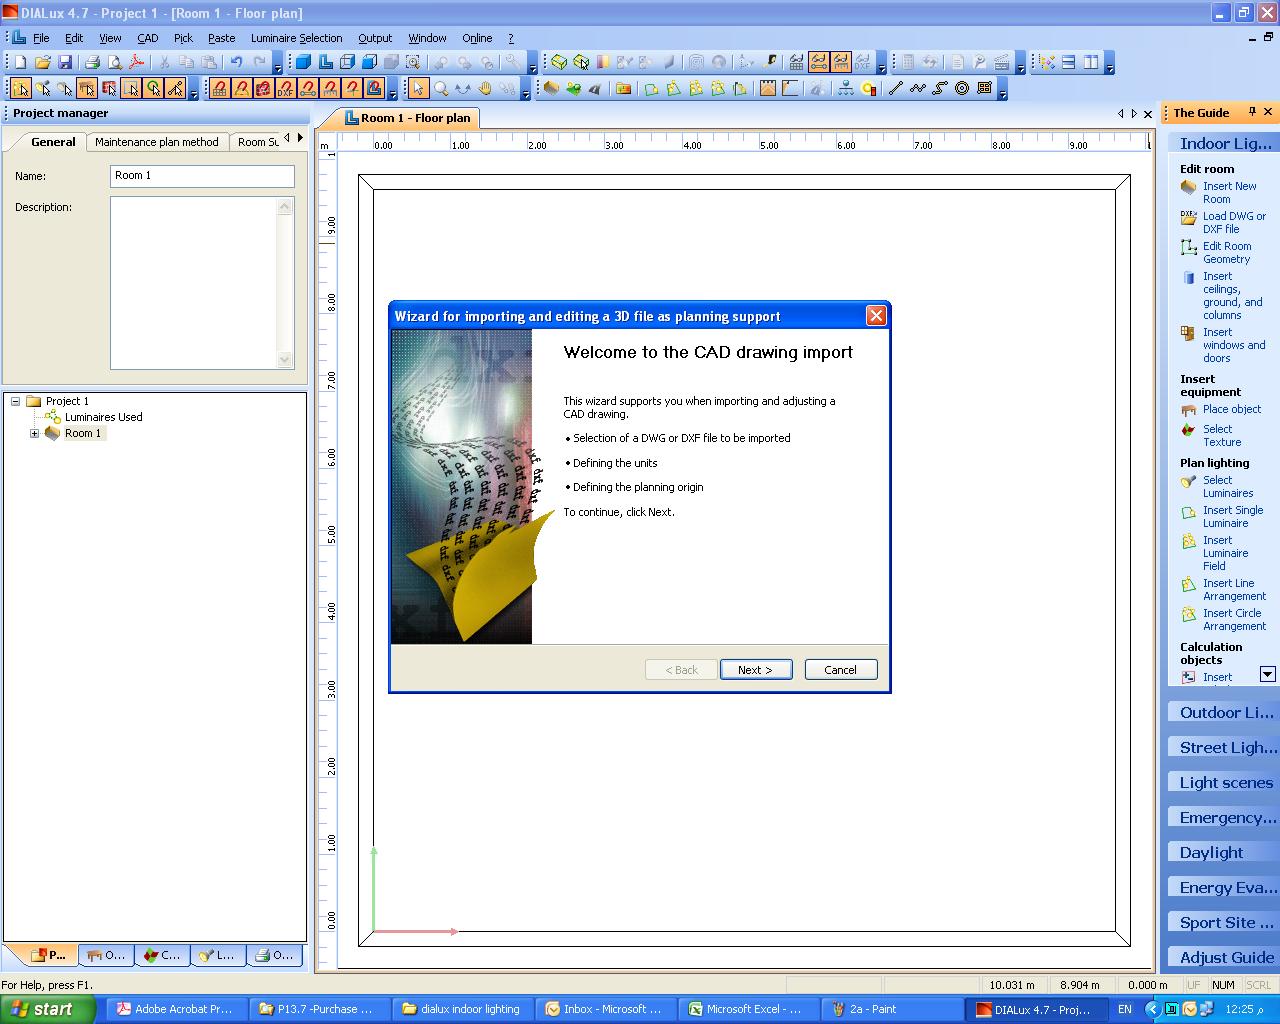Click the Start calculation icon

(x=908, y=61)
